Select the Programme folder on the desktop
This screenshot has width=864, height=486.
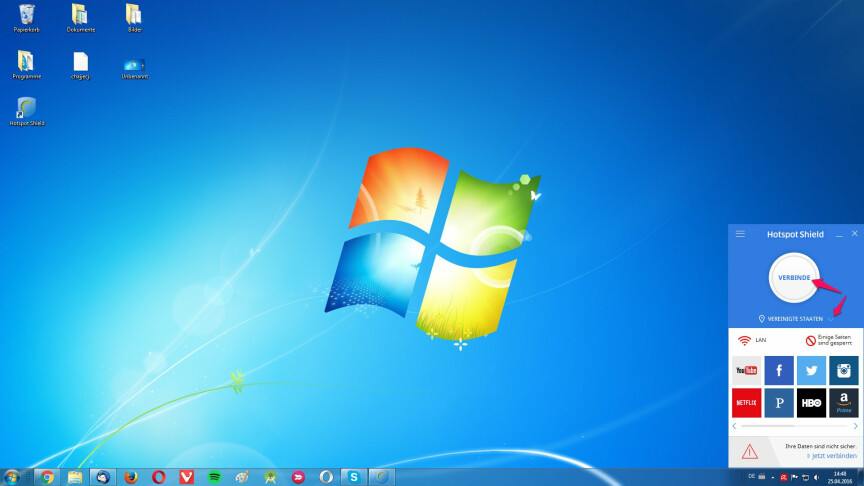[26, 65]
